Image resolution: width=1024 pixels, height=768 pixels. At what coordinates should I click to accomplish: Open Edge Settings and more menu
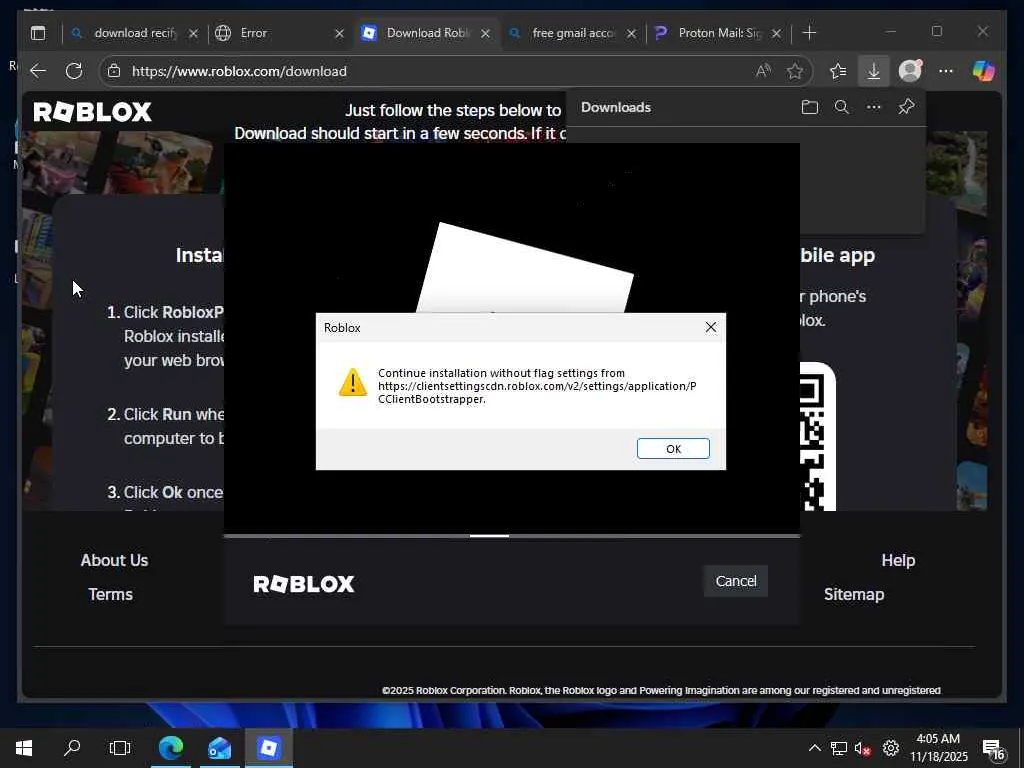(946, 71)
